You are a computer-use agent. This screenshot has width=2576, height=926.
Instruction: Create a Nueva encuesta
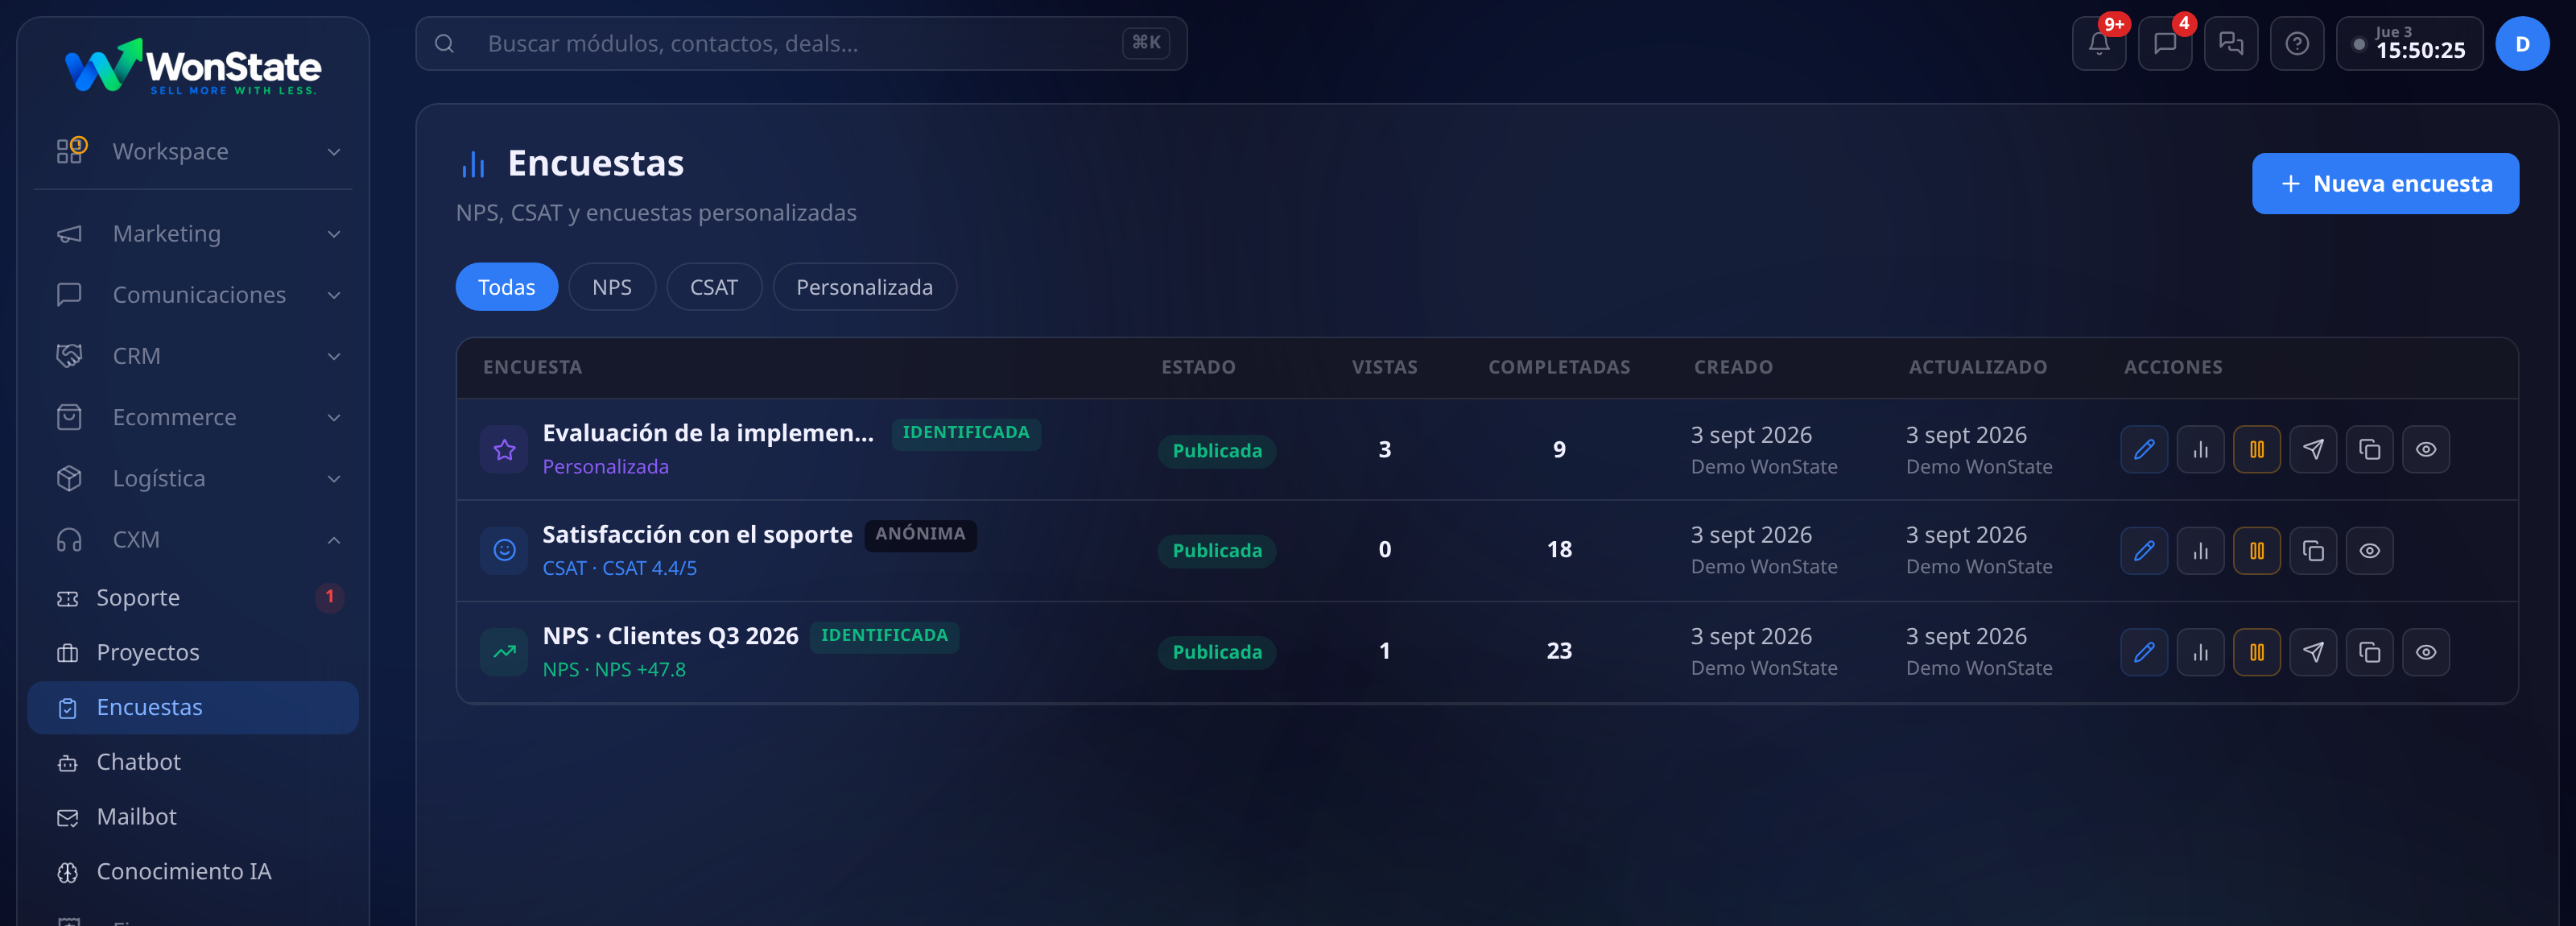(x=2385, y=184)
